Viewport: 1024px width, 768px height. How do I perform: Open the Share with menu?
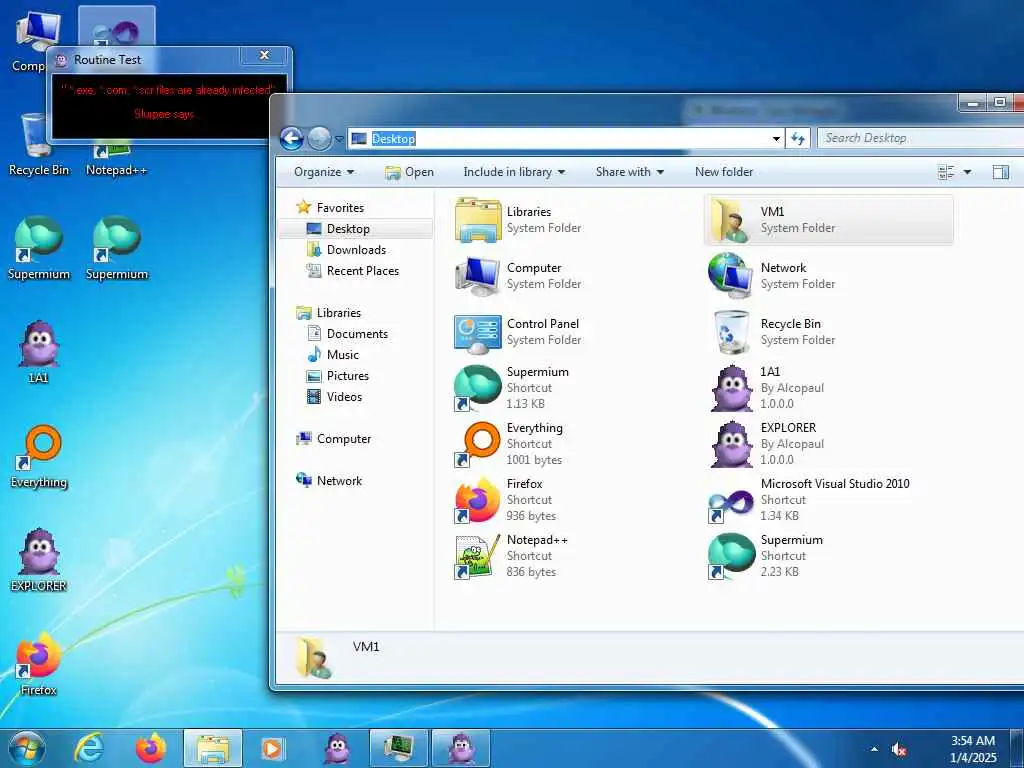pos(630,172)
